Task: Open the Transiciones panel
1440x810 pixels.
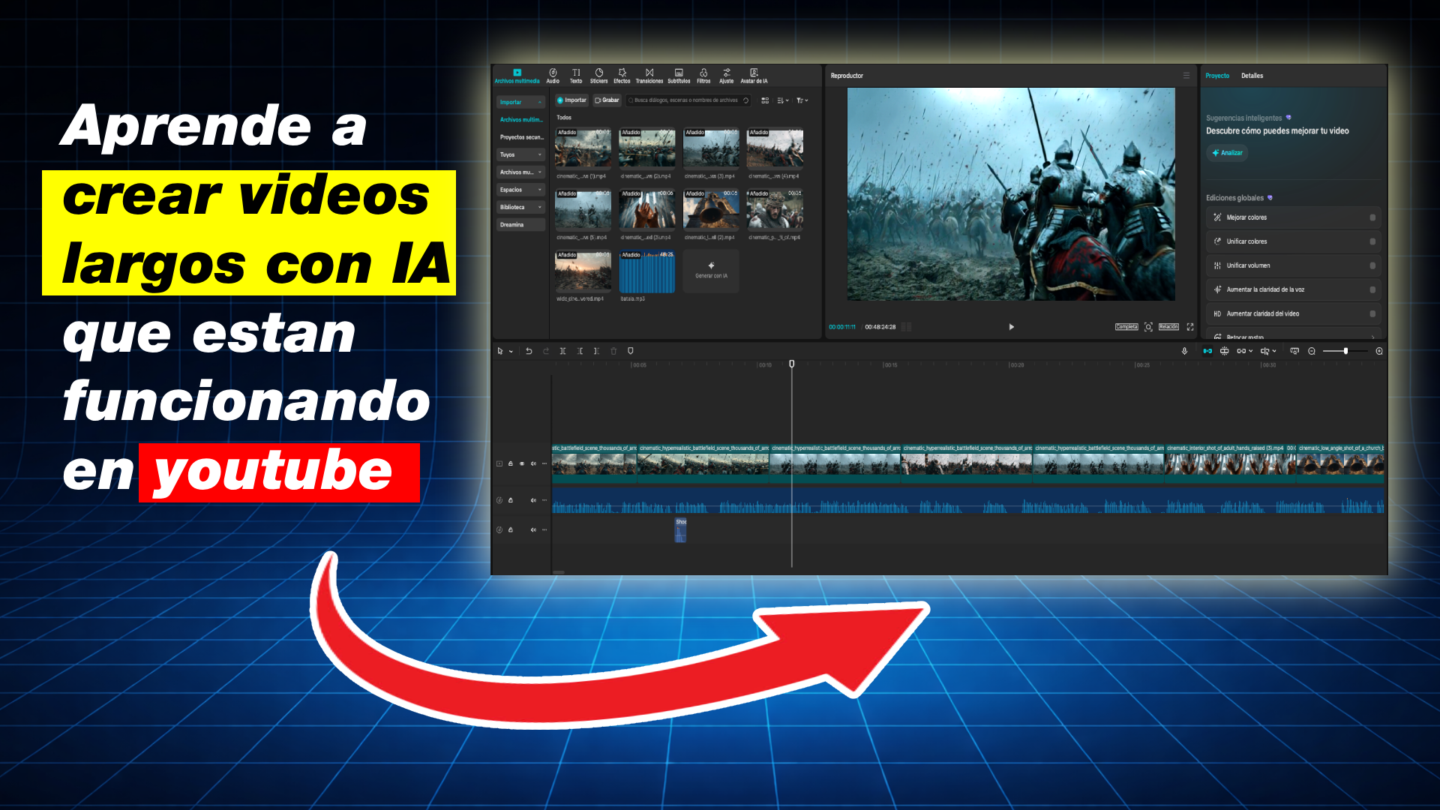Action: point(649,75)
